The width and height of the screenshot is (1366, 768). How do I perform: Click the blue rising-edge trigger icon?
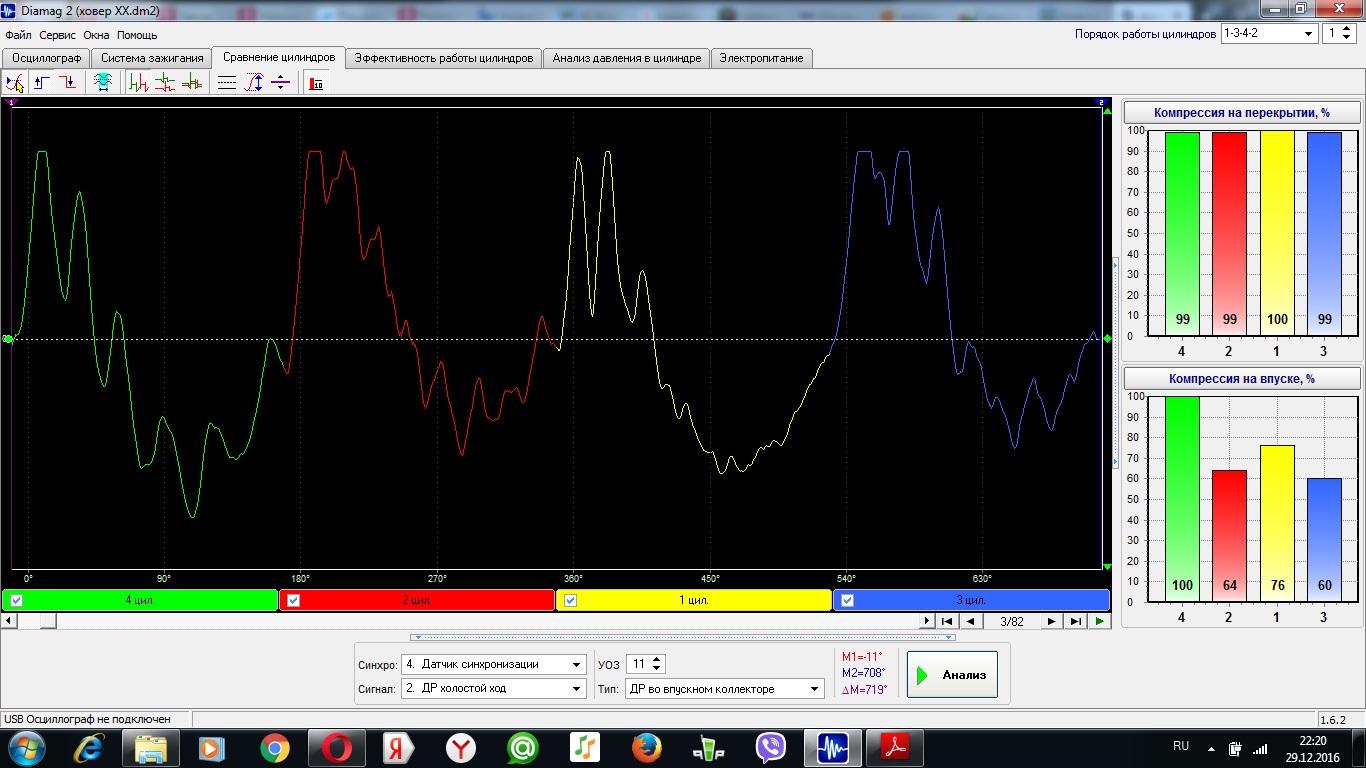42,83
